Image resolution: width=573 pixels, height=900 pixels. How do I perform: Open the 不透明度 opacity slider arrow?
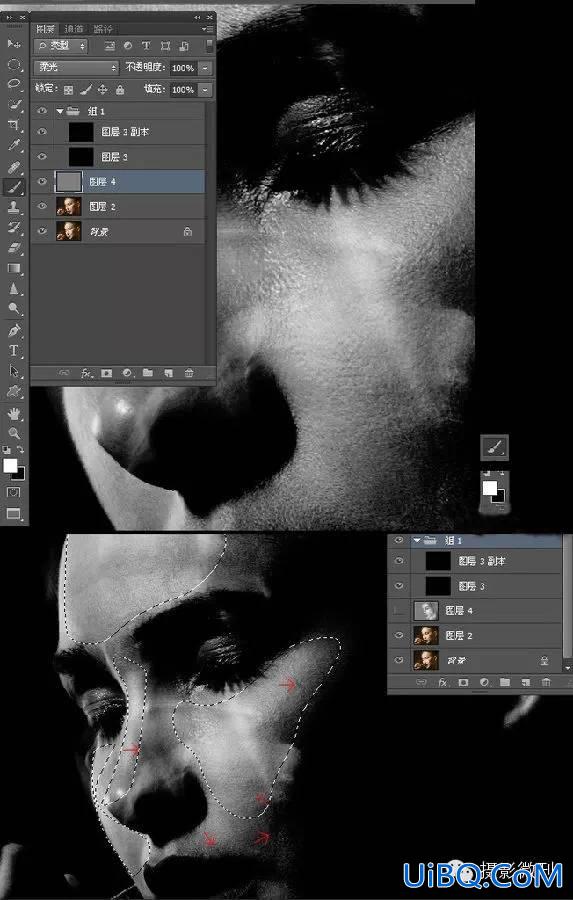tap(205, 68)
